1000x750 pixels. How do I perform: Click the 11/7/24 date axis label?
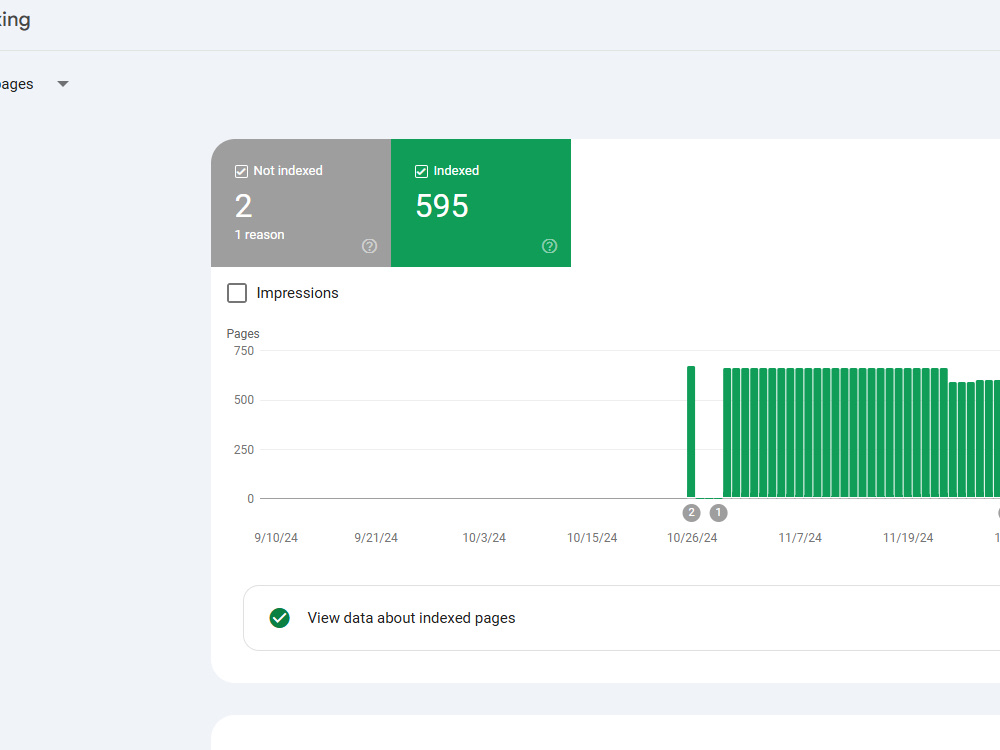pyautogui.click(x=800, y=538)
